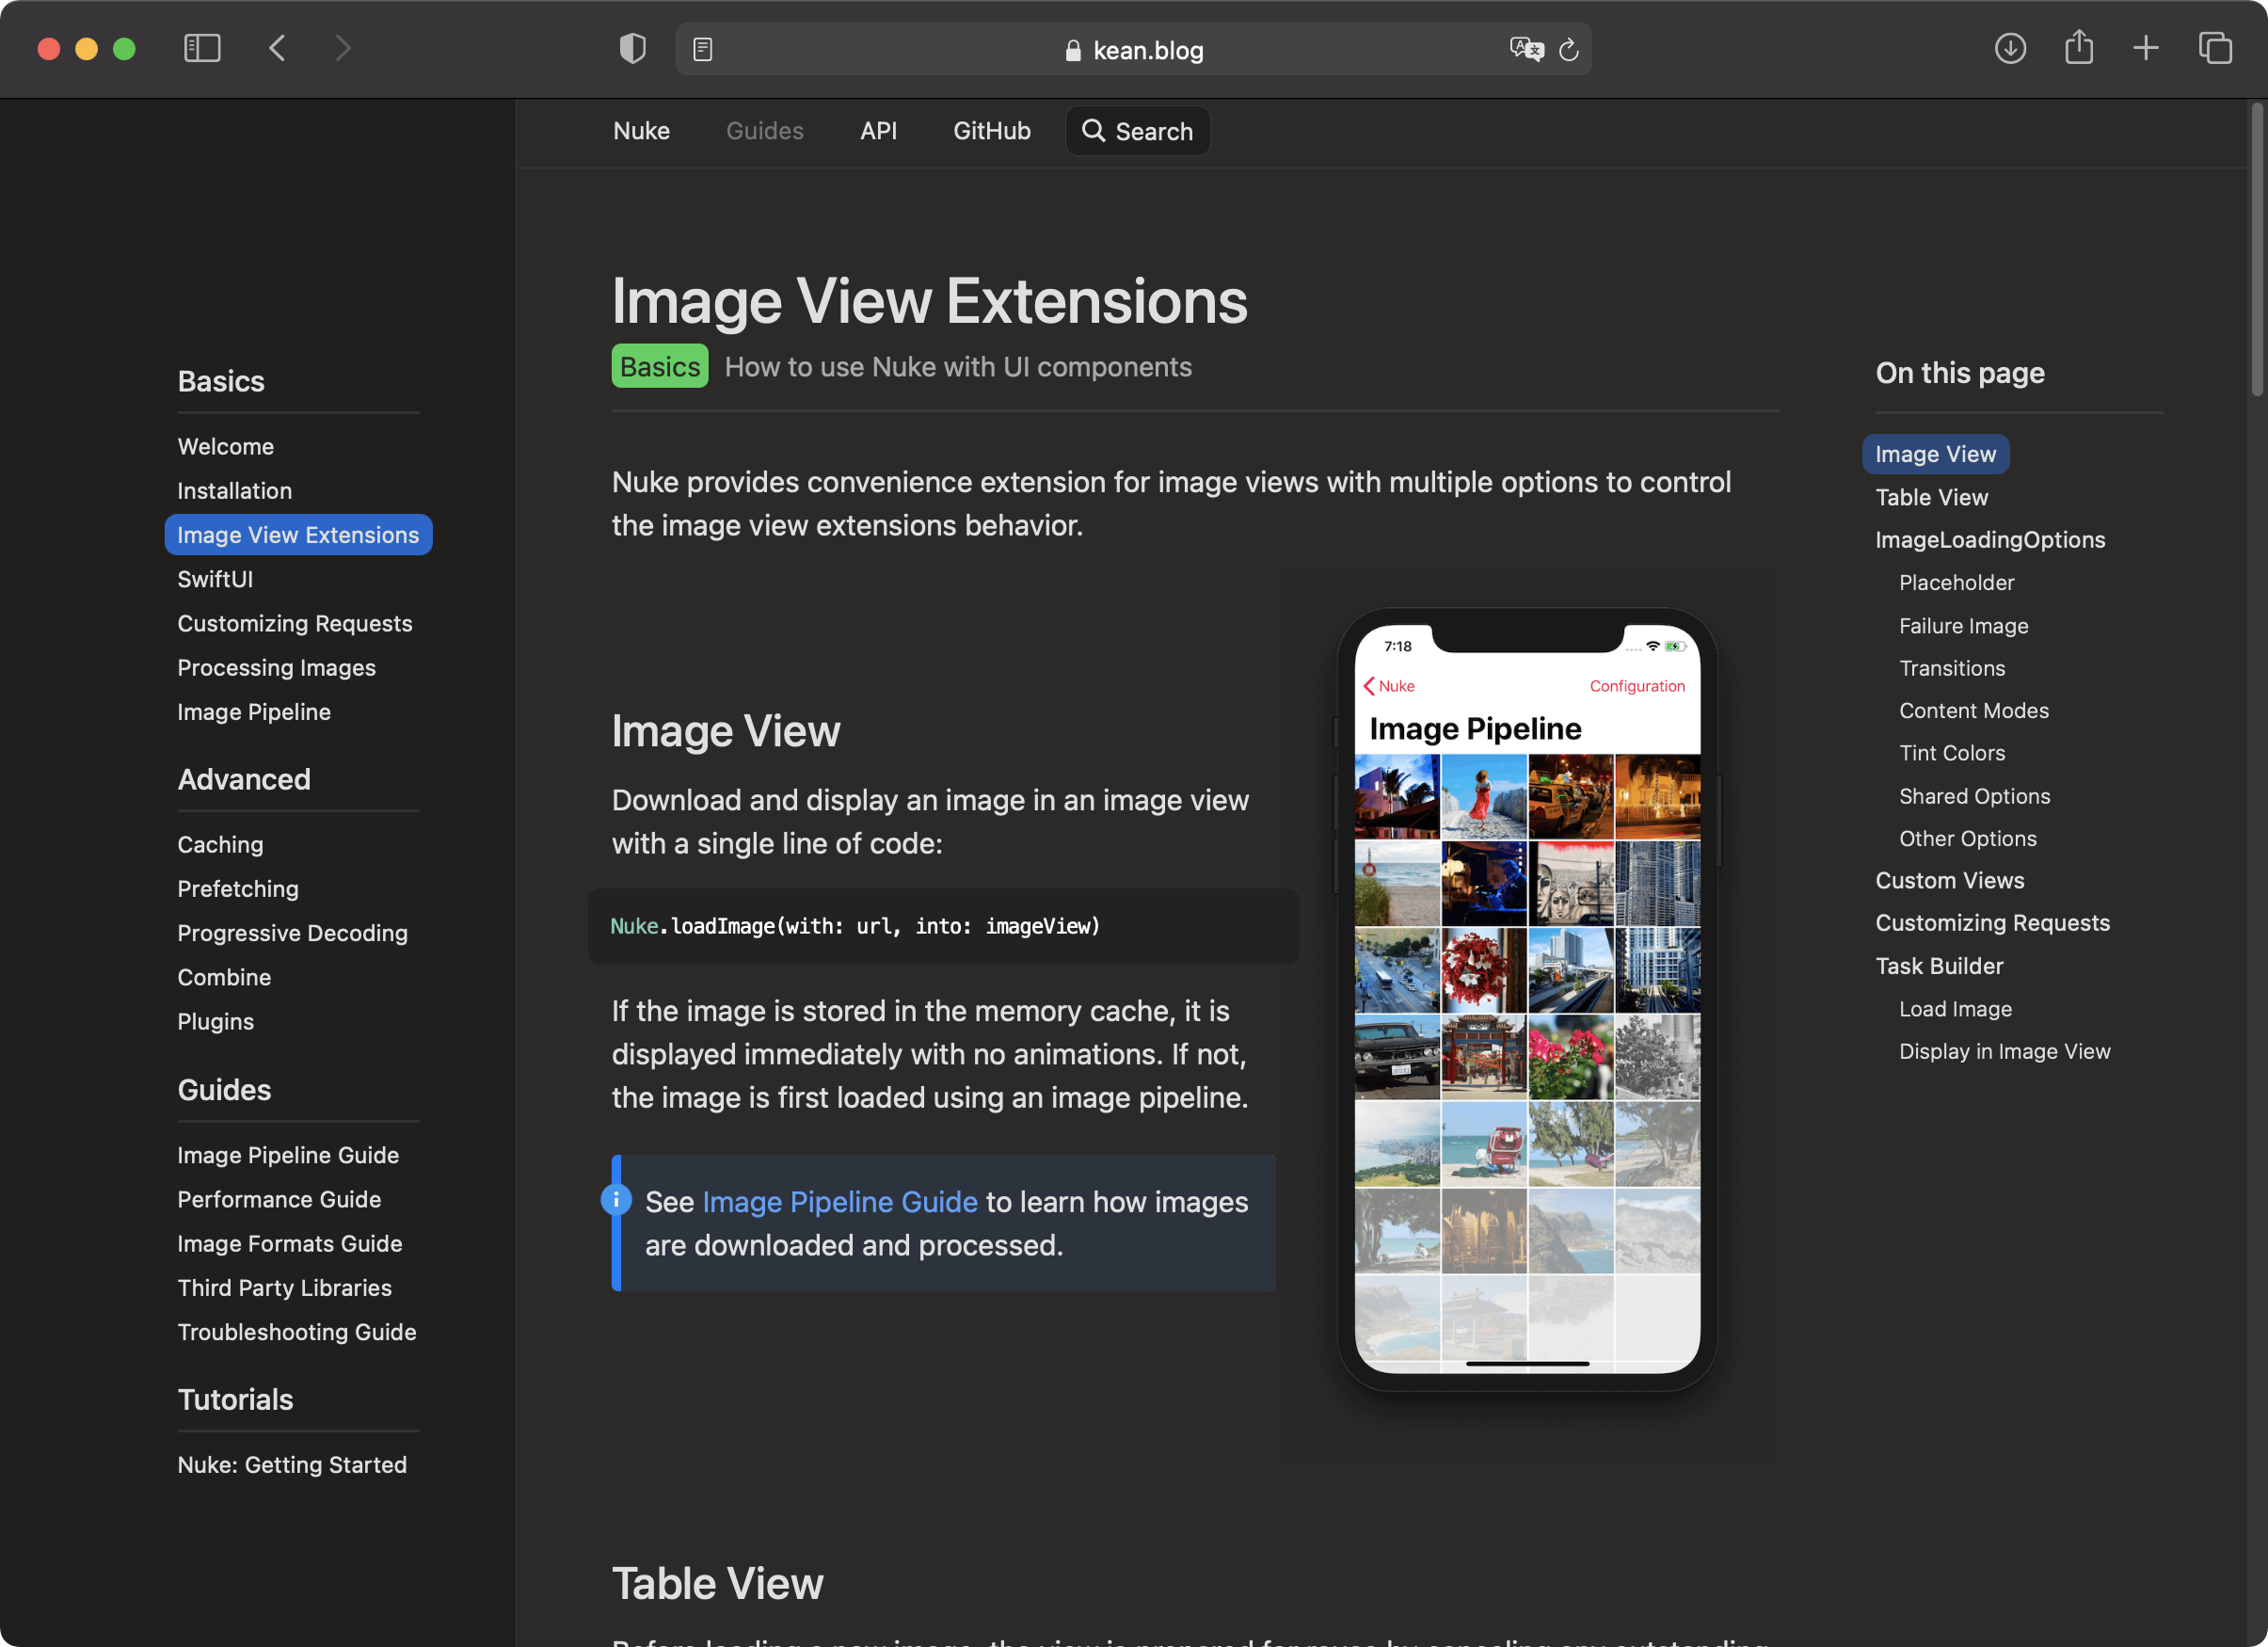
Task: Reload the page with refresh icon
Action: tap(1569, 49)
